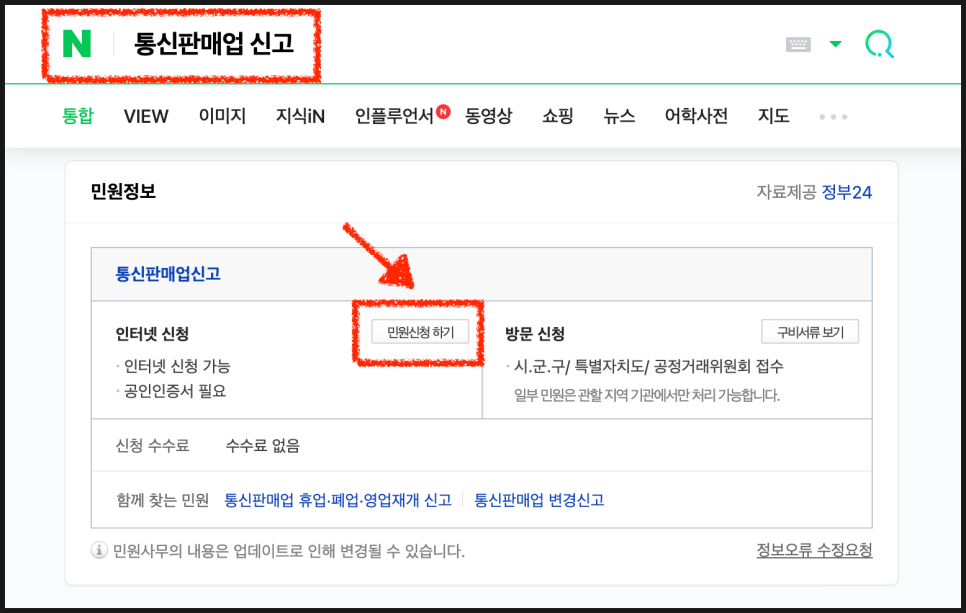The image size is (966, 613).
Task: Click the 함께 찾는 민원 label
Action: (163, 500)
